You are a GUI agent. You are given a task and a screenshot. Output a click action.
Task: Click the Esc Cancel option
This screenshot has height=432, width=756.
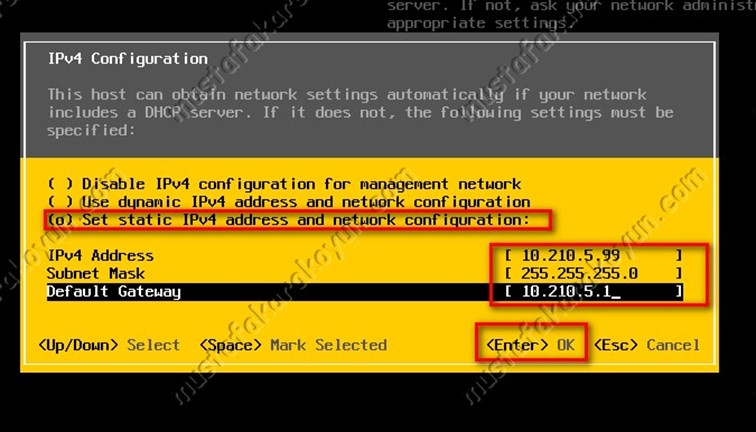(647, 345)
